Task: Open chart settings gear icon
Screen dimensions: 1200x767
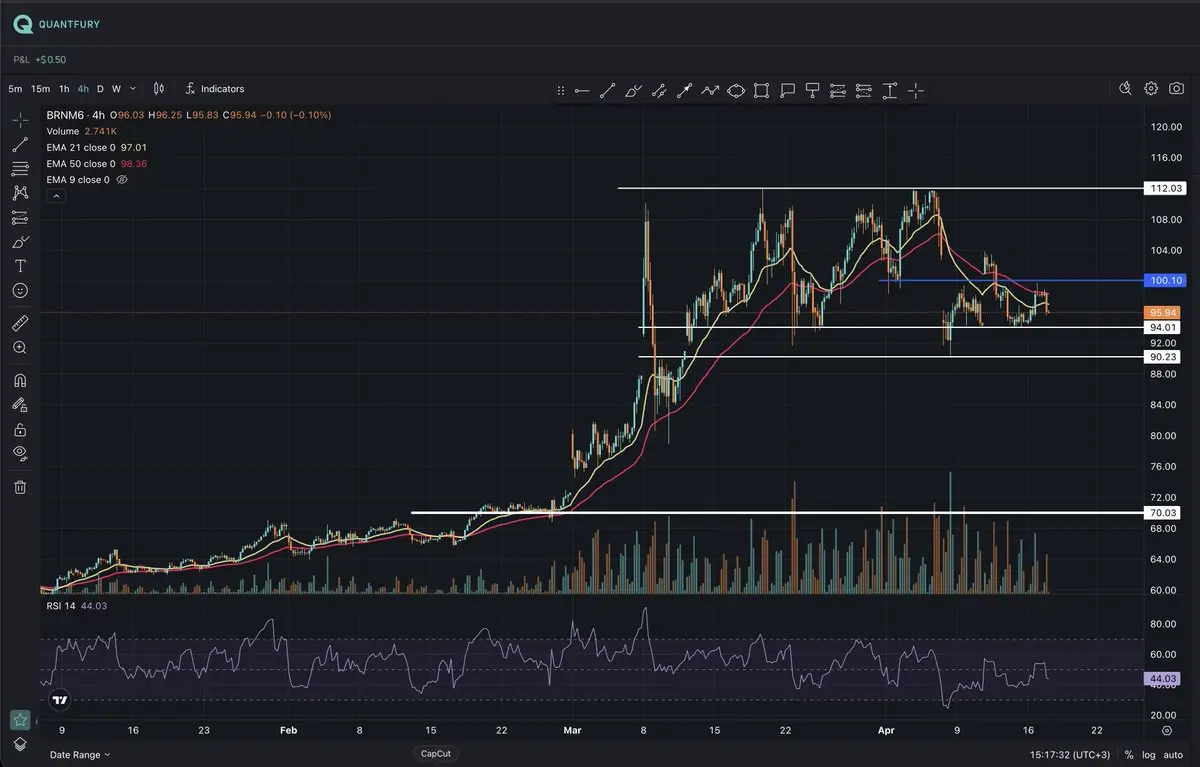Action: point(1151,89)
